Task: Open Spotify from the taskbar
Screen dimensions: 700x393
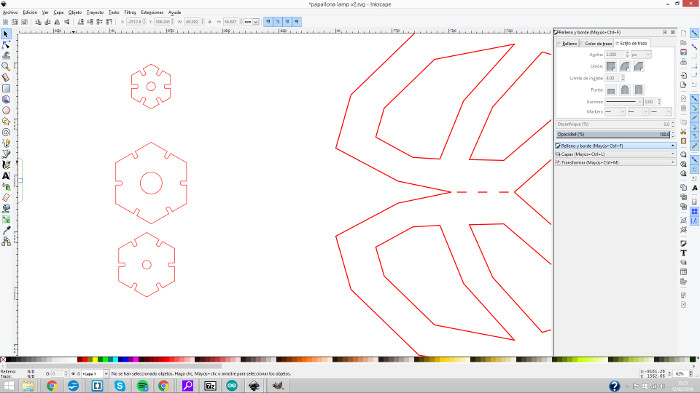Action: click(142, 385)
